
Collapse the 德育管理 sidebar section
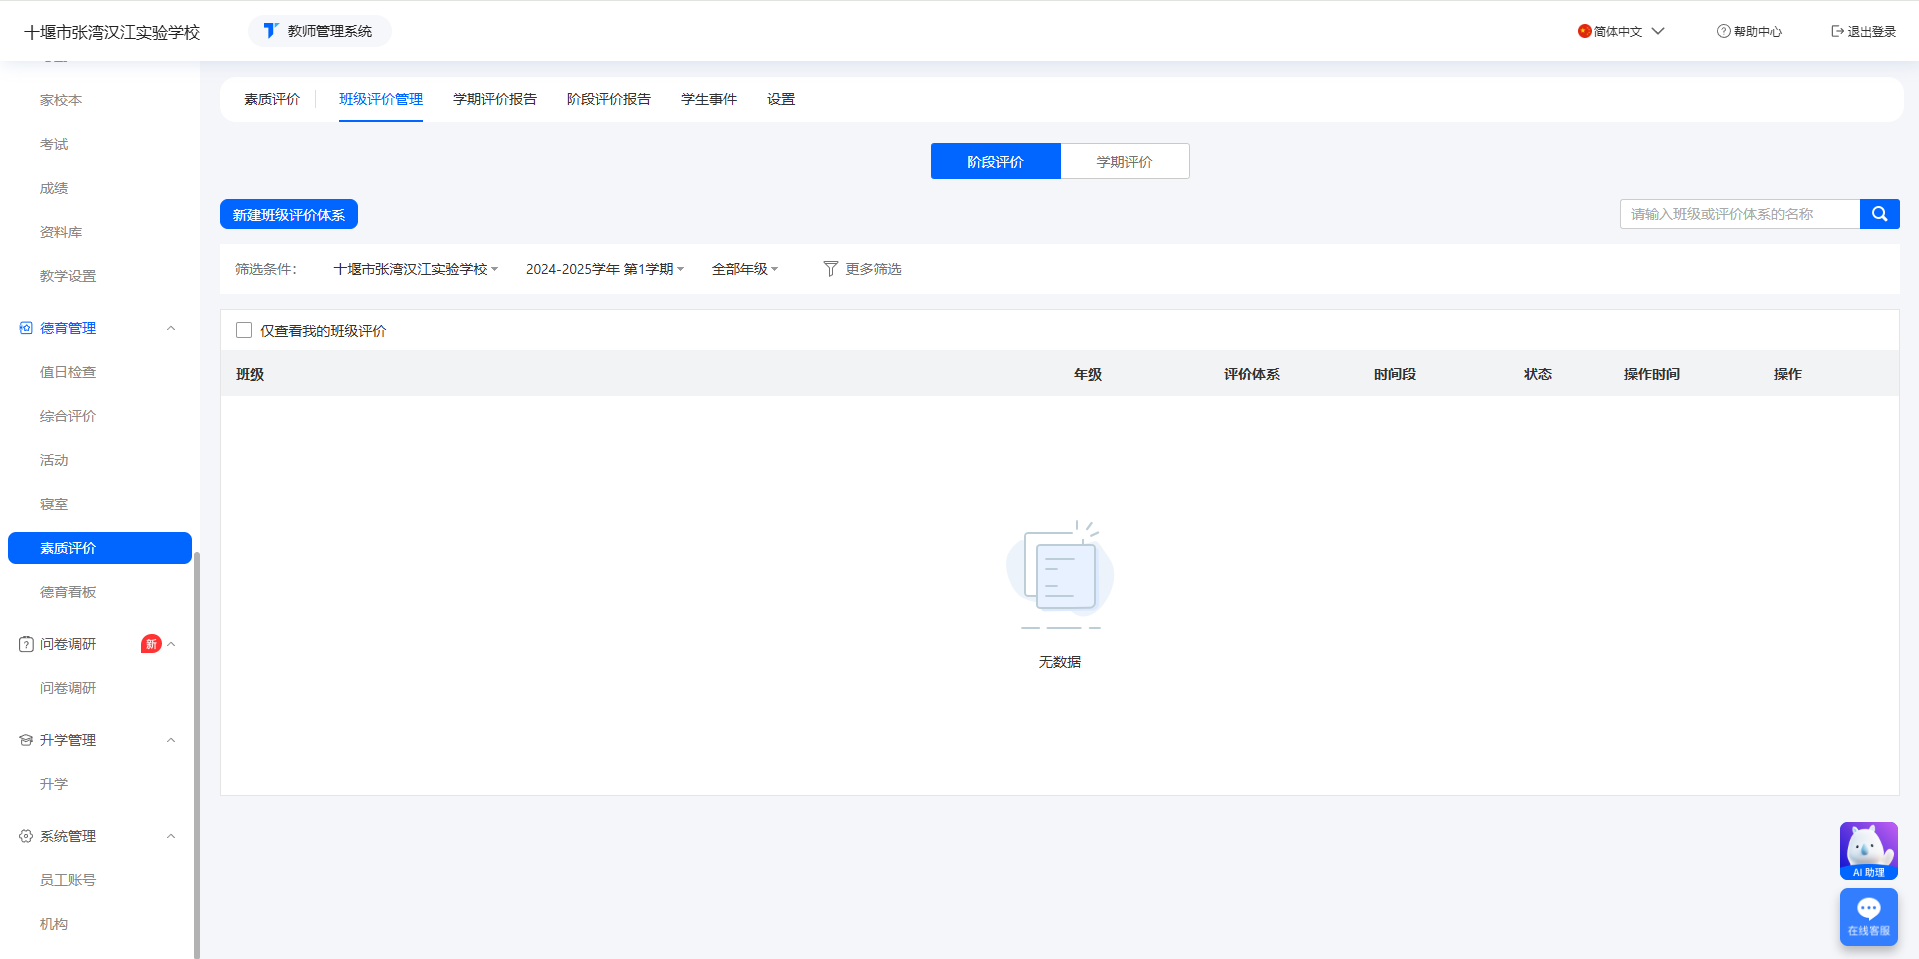(171, 328)
